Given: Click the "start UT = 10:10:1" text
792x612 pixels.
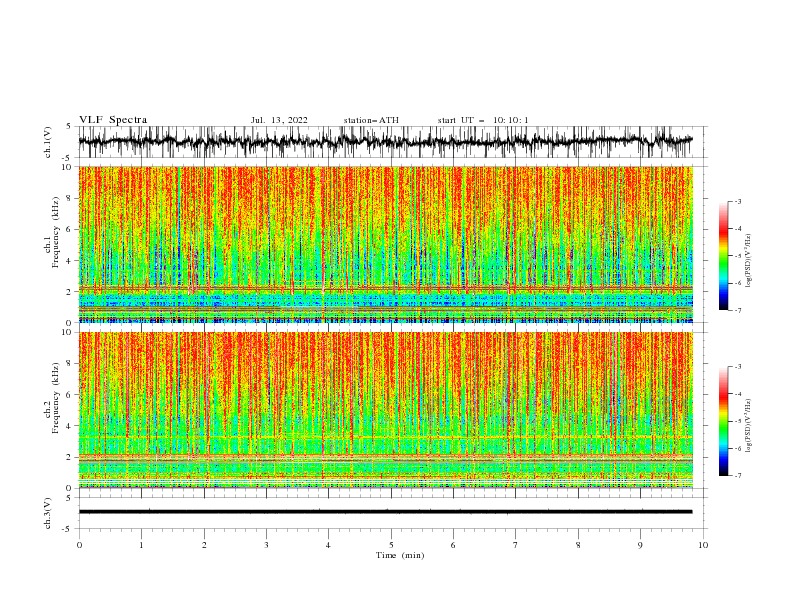Looking at the screenshot, I should (483, 120).
